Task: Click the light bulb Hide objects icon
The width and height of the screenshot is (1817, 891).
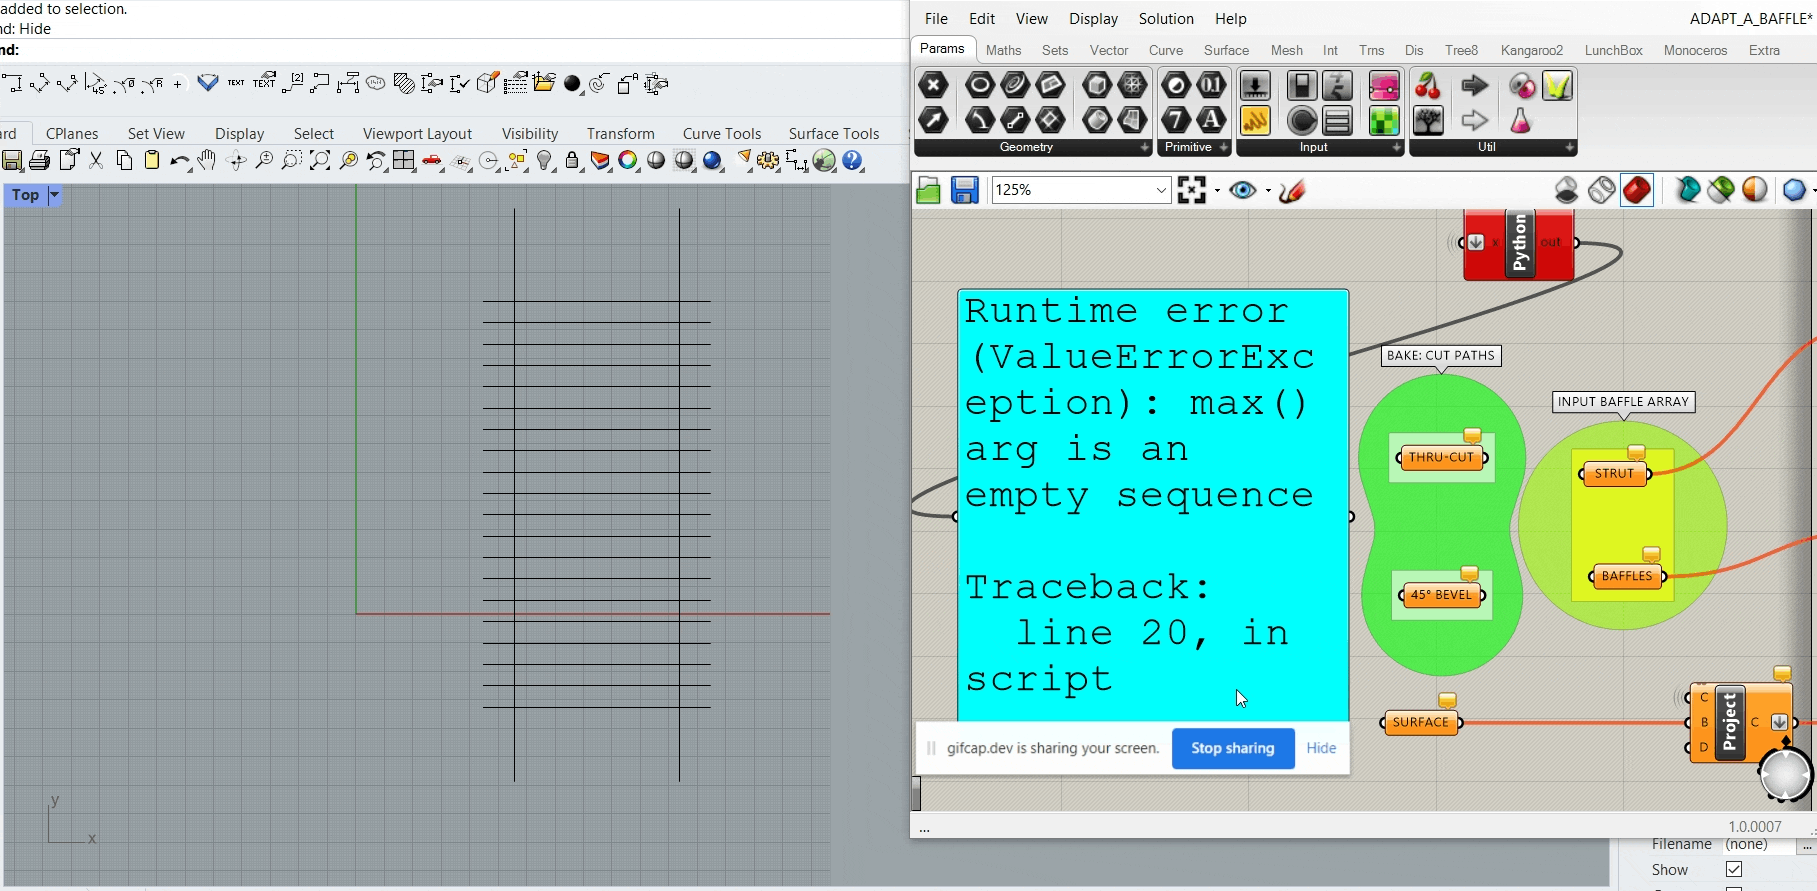Action: click(544, 161)
